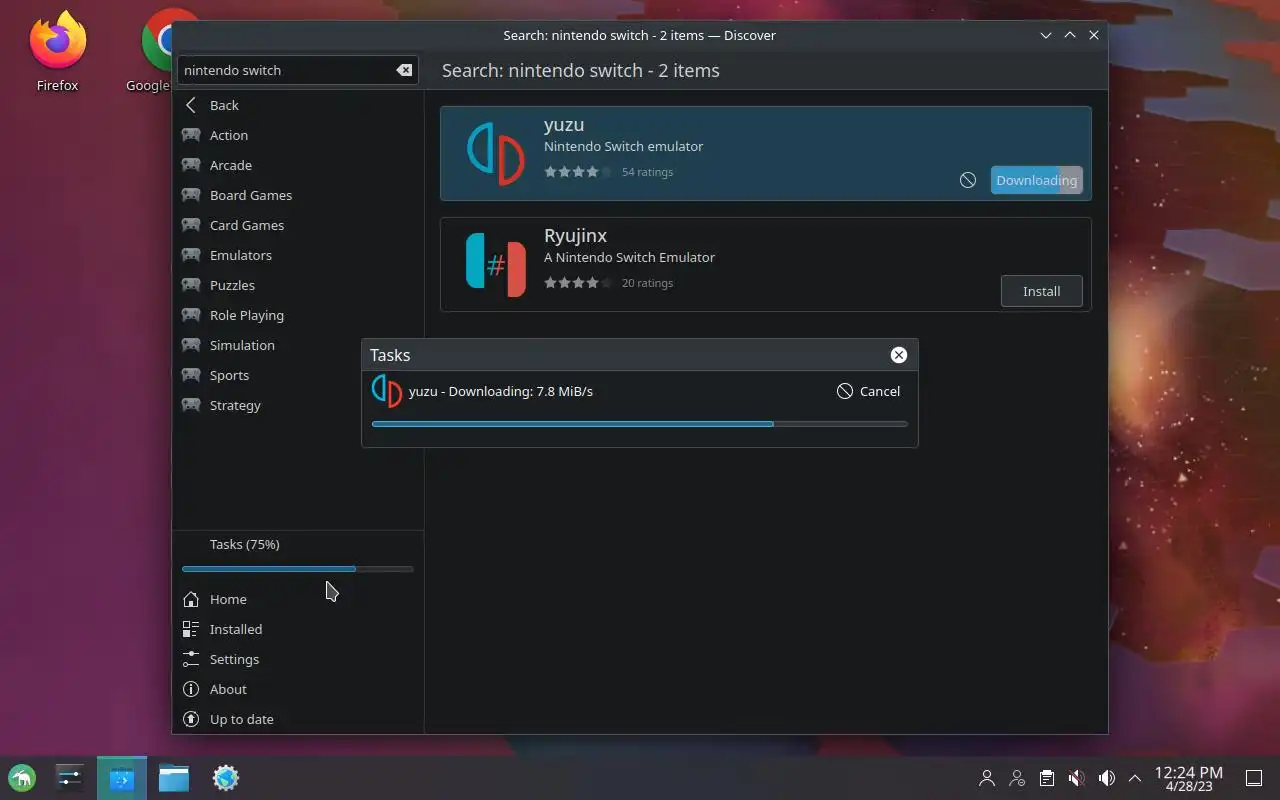Click the Emulators gamepad icon
The image size is (1280, 800).
coord(191,255)
